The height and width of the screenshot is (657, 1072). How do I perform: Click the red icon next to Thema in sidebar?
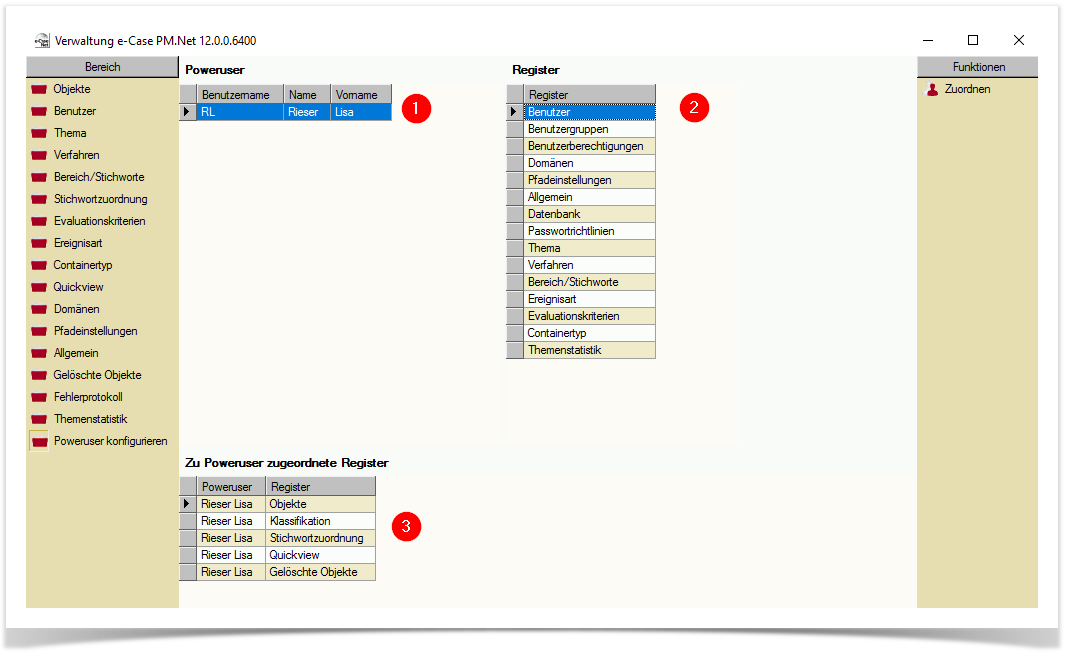pos(39,133)
